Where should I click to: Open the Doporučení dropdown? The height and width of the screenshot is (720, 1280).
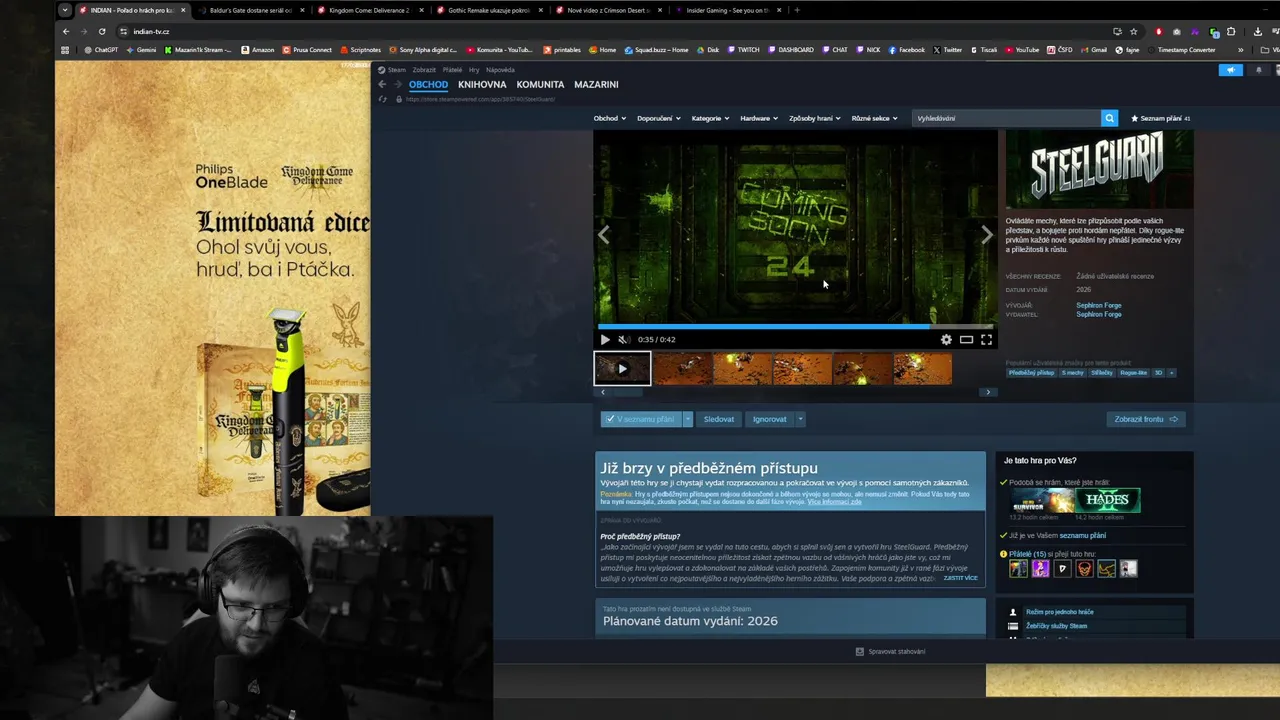pyautogui.click(x=658, y=118)
